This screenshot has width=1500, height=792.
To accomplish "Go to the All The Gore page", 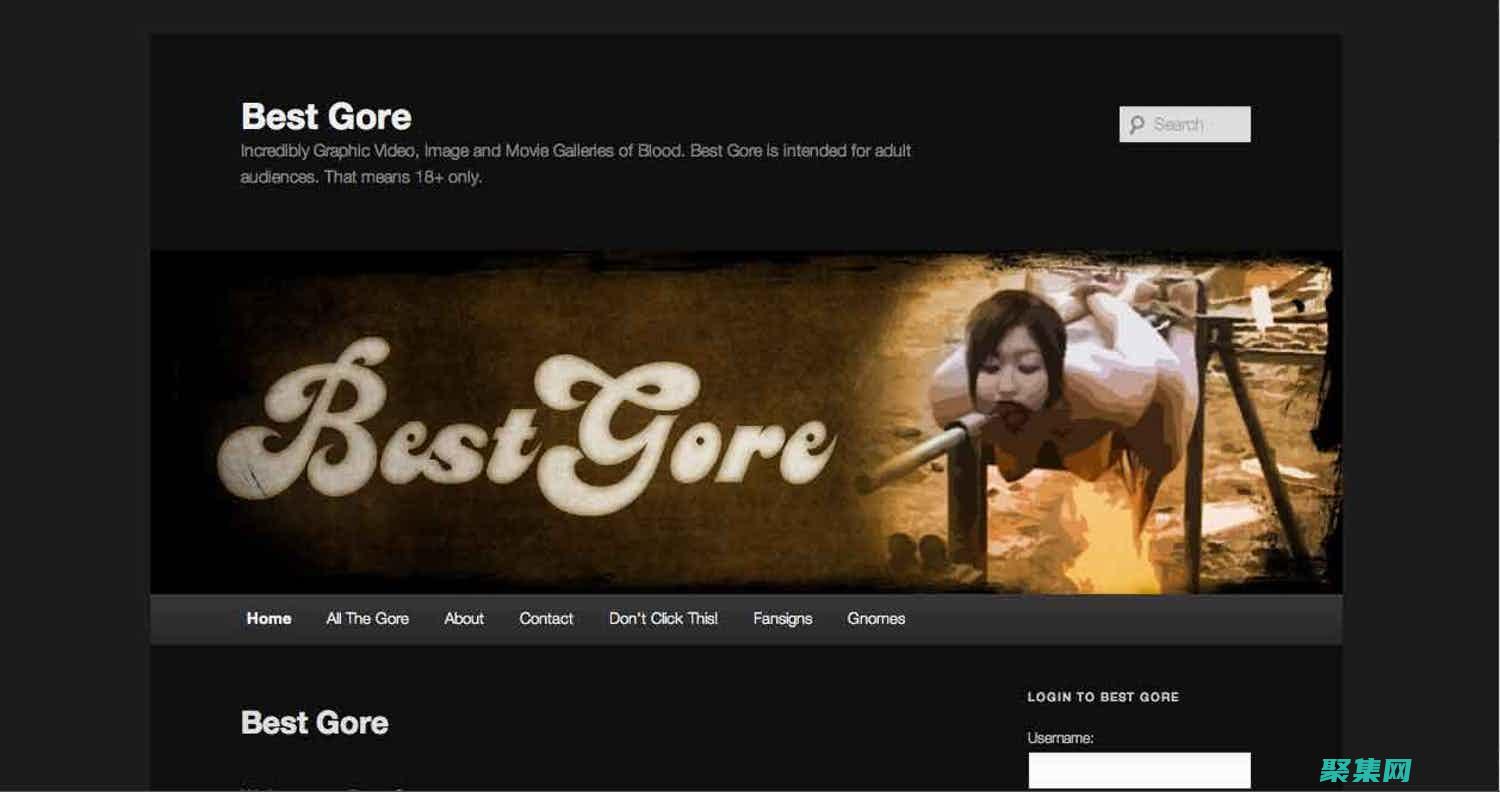I will [x=367, y=619].
